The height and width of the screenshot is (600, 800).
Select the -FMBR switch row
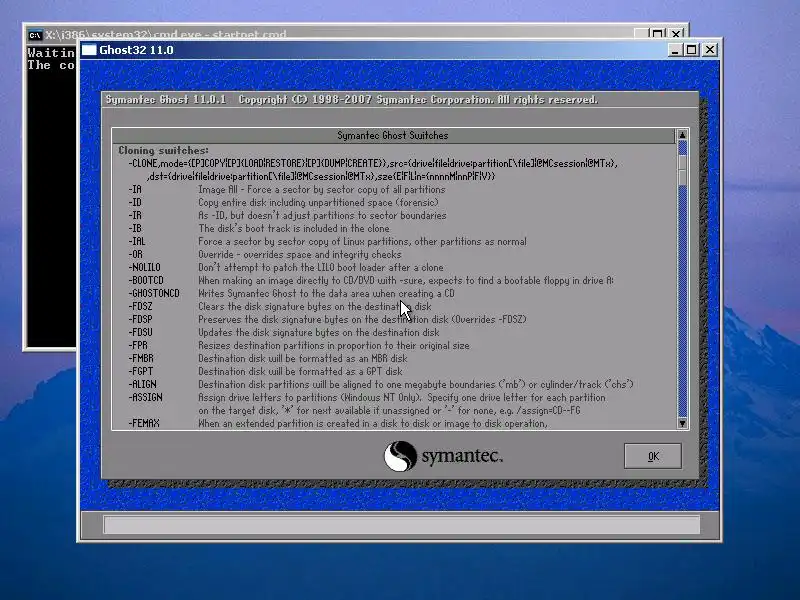[268, 359]
